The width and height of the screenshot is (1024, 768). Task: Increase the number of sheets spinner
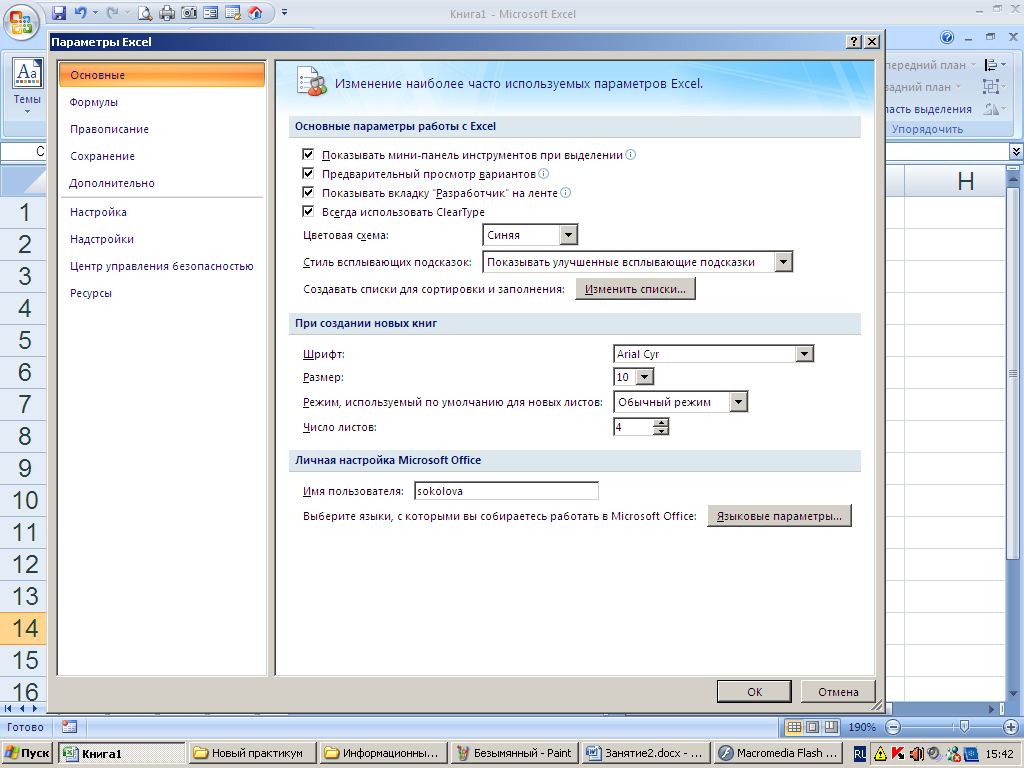662,423
